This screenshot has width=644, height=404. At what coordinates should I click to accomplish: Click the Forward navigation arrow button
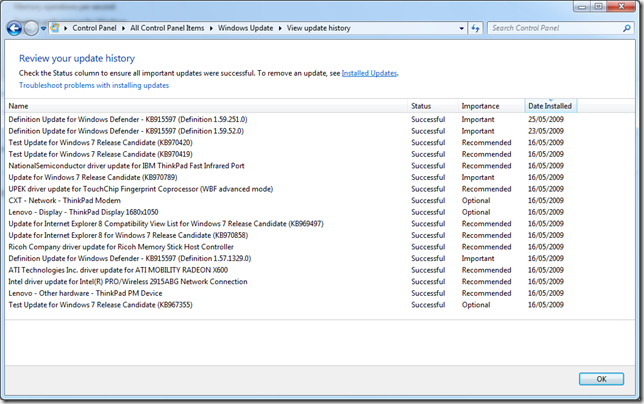pyautogui.click(x=31, y=28)
